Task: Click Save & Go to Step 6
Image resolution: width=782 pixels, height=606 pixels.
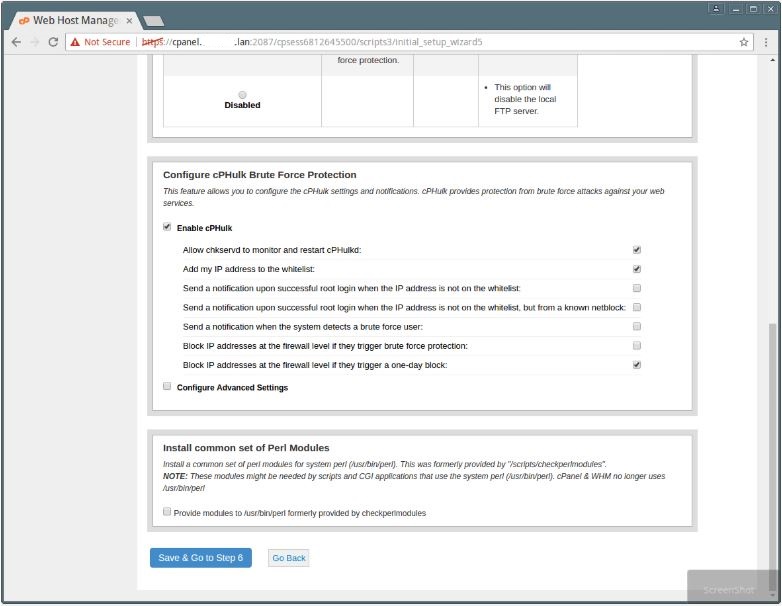Action: tap(200, 558)
